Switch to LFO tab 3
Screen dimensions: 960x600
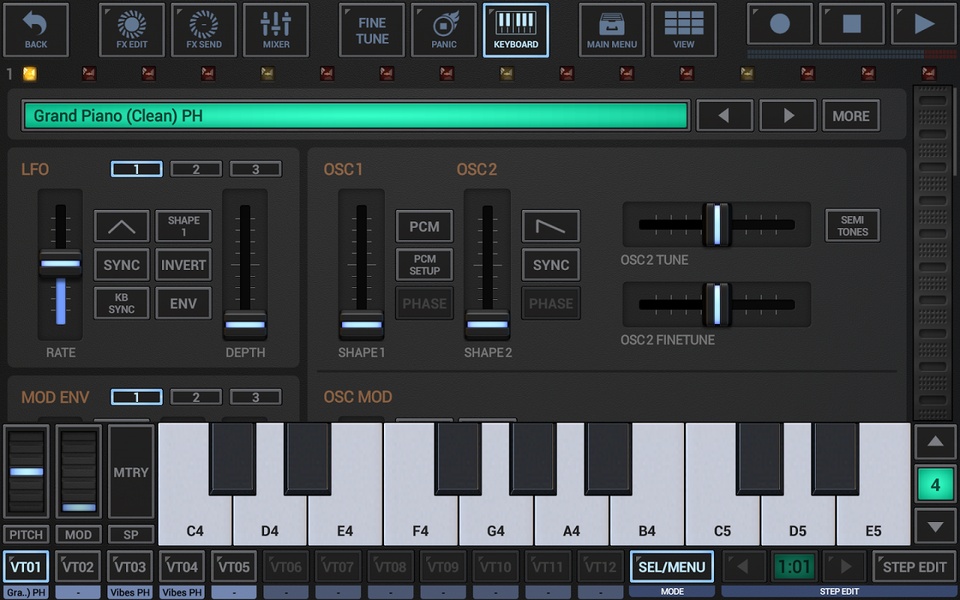tap(255, 169)
